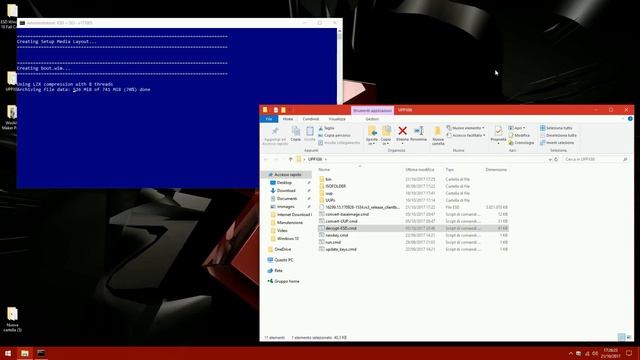Screen dimensions: 640x360
Task: Click the command prompt icon in taskbar
Action: coord(41,353)
